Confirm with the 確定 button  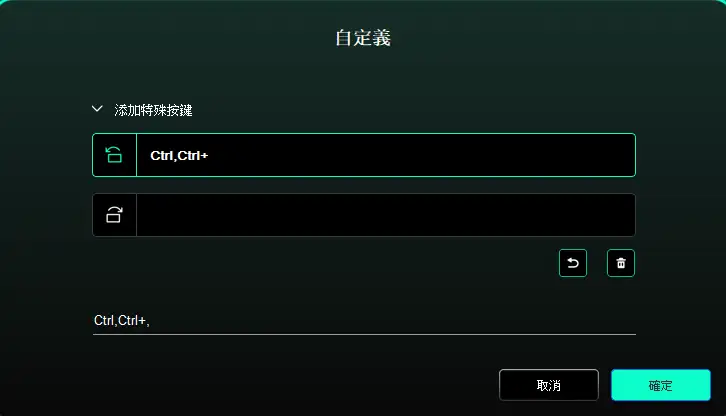click(x=661, y=385)
